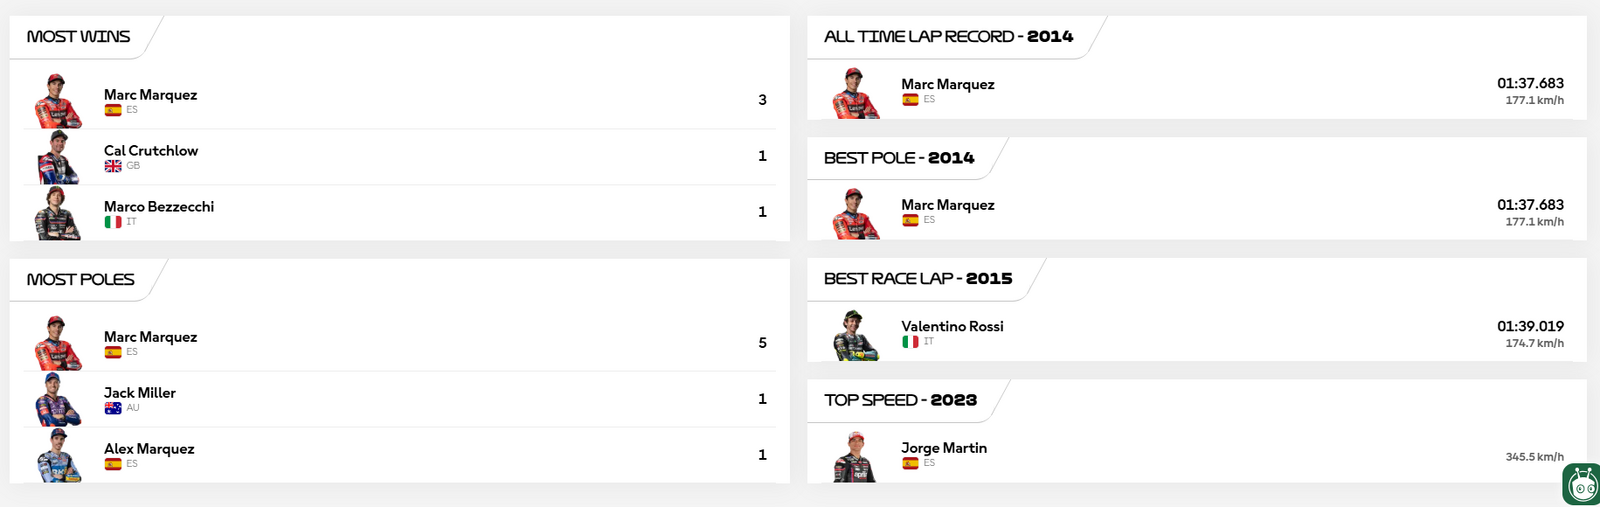Select Alex Marquez name link

[x=149, y=449]
